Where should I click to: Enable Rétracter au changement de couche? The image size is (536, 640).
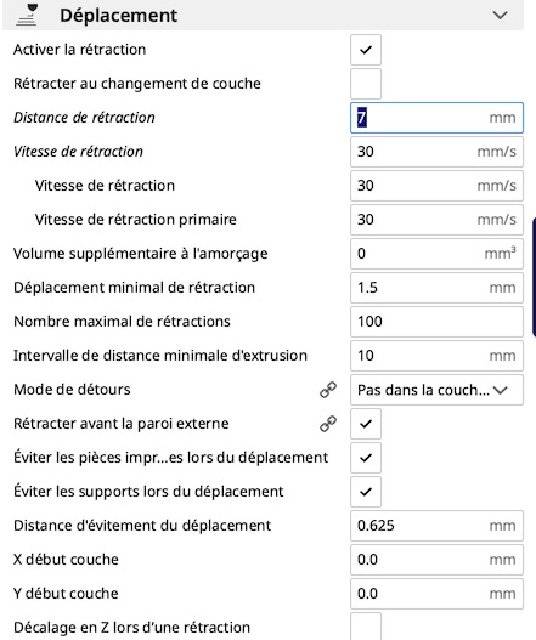(x=366, y=84)
